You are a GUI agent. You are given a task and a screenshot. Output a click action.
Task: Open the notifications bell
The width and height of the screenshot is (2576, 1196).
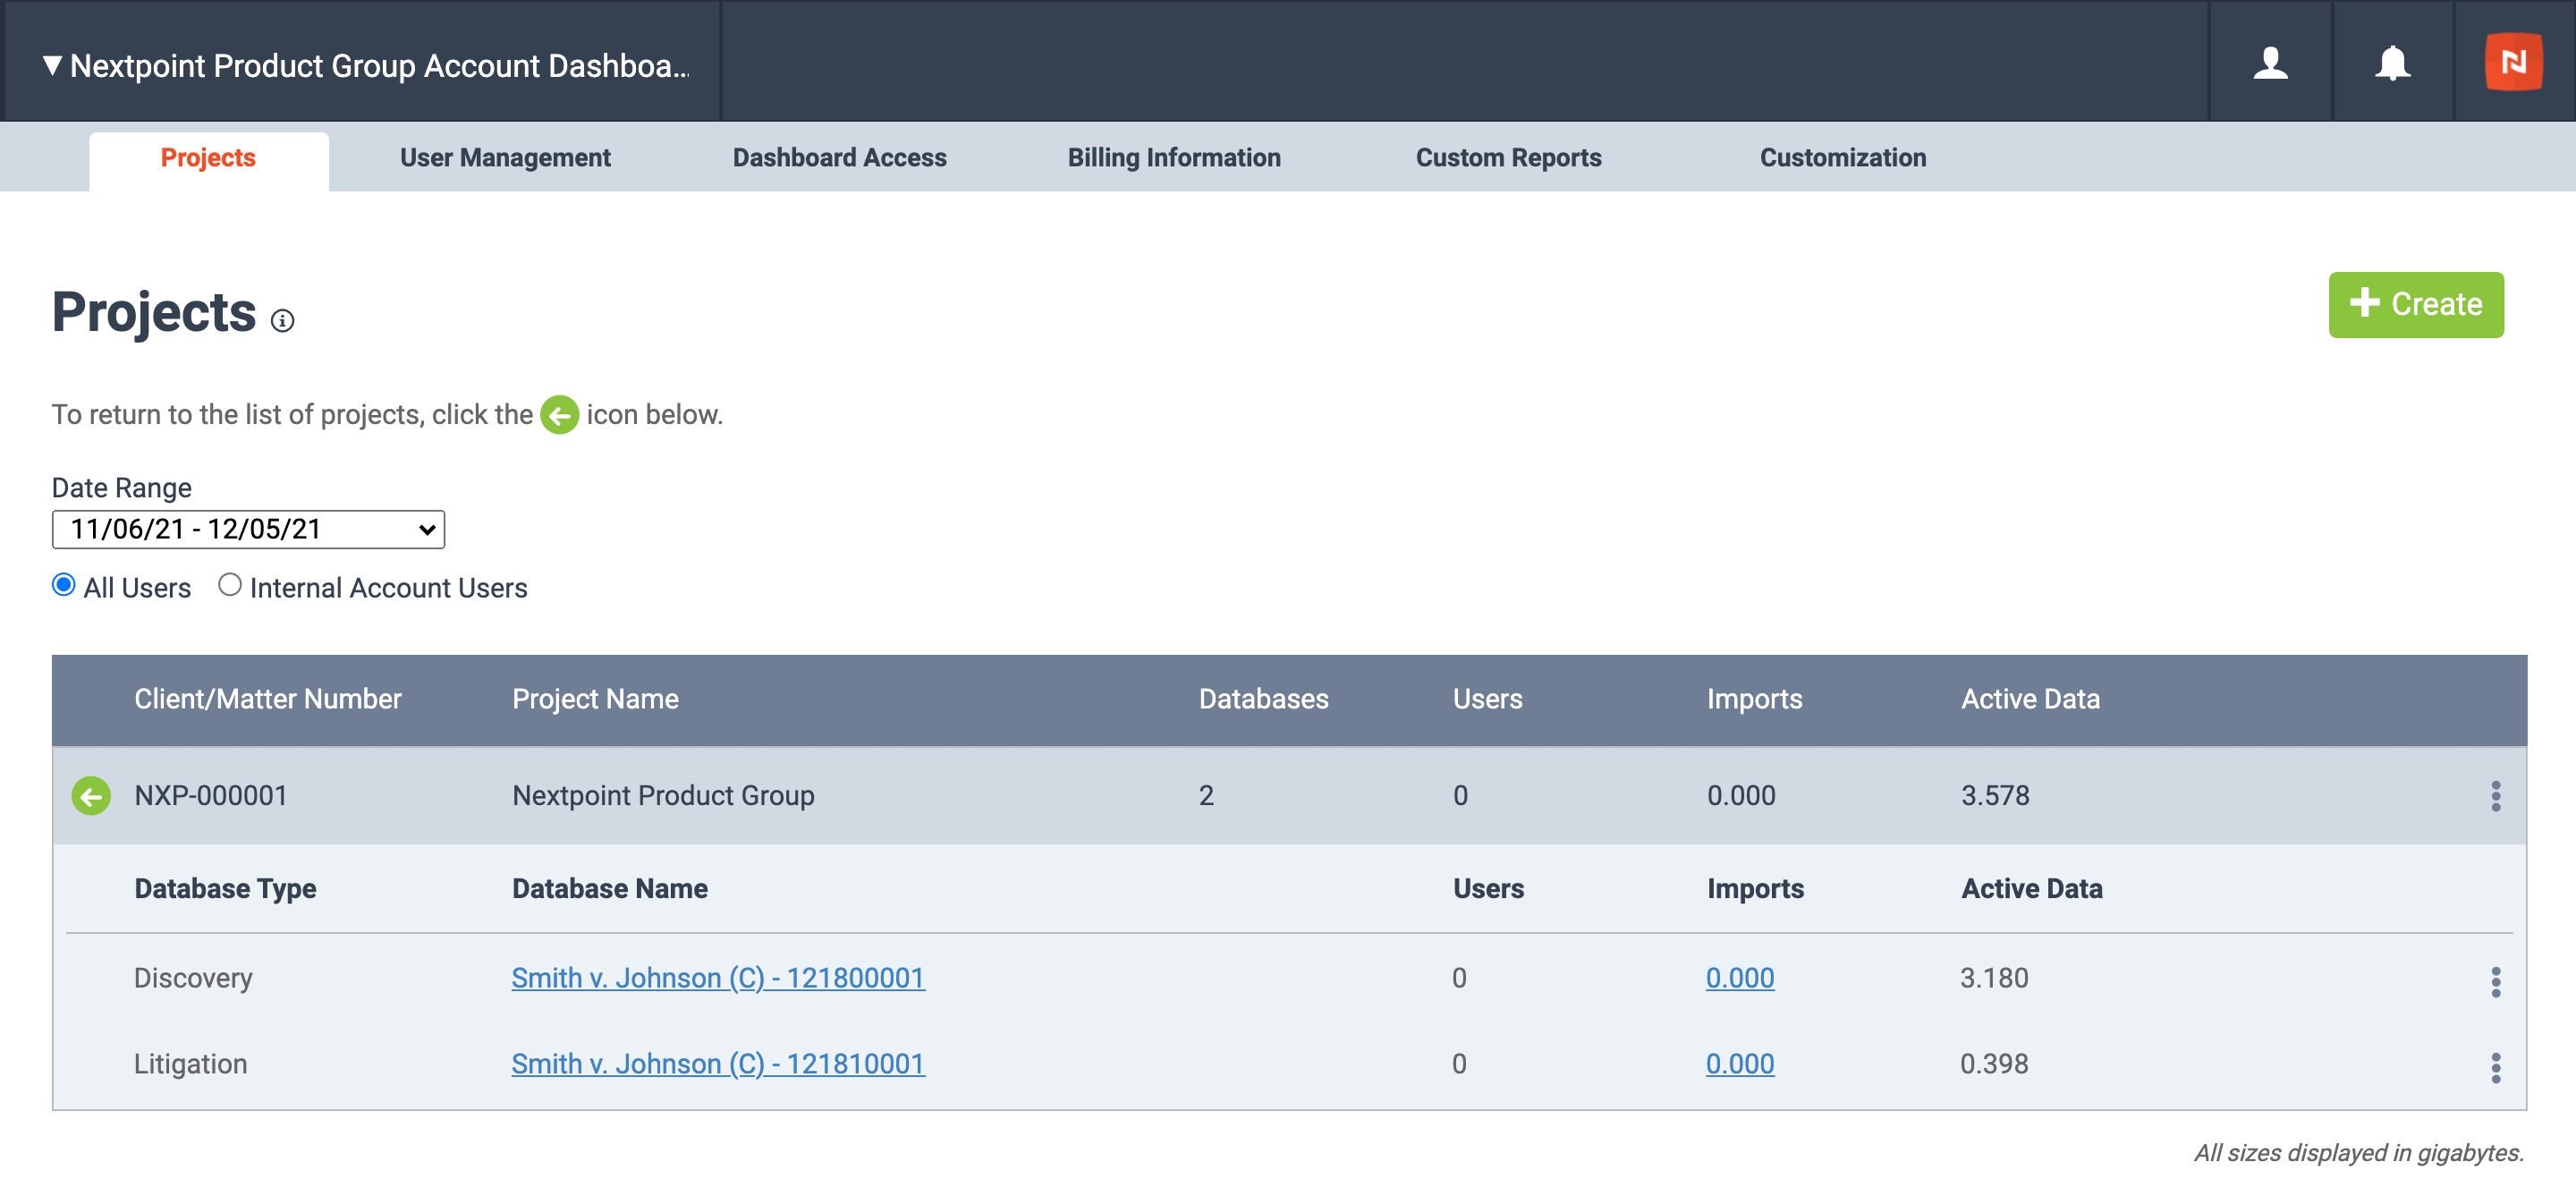coord(2392,63)
